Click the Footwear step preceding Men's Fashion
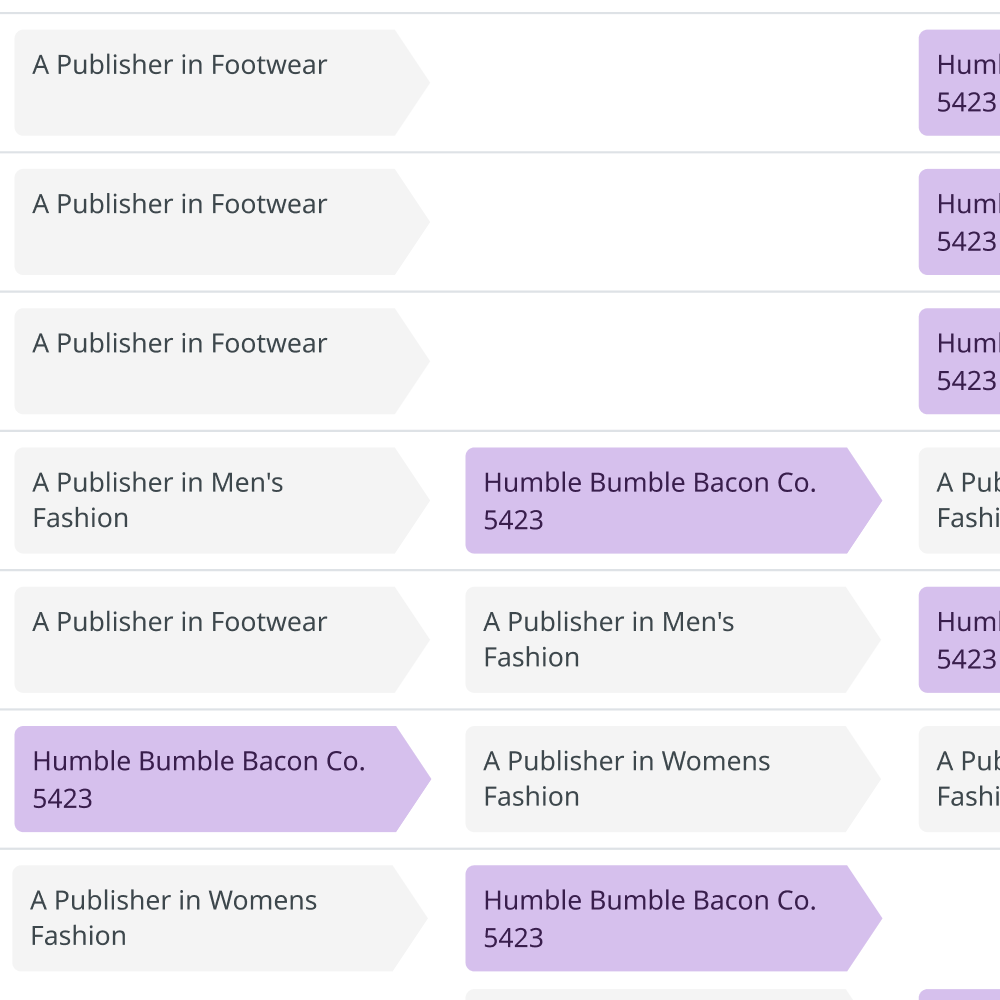This screenshot has width=1000, height=1000. 210,640
